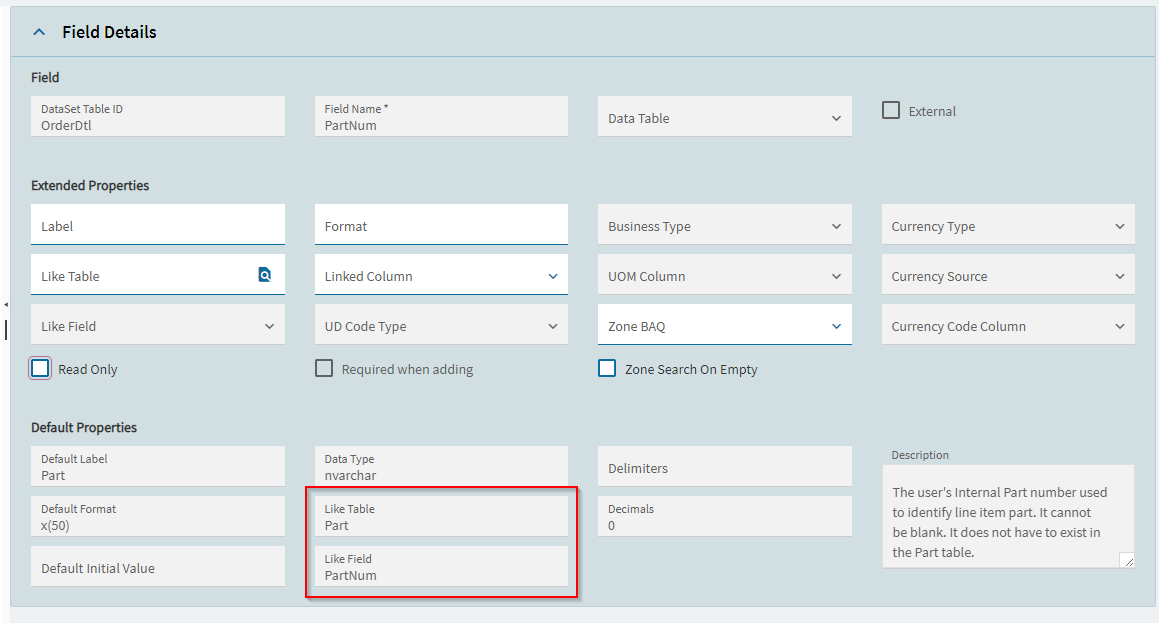Click the Default Properties heading

click(x=84, y=427)
